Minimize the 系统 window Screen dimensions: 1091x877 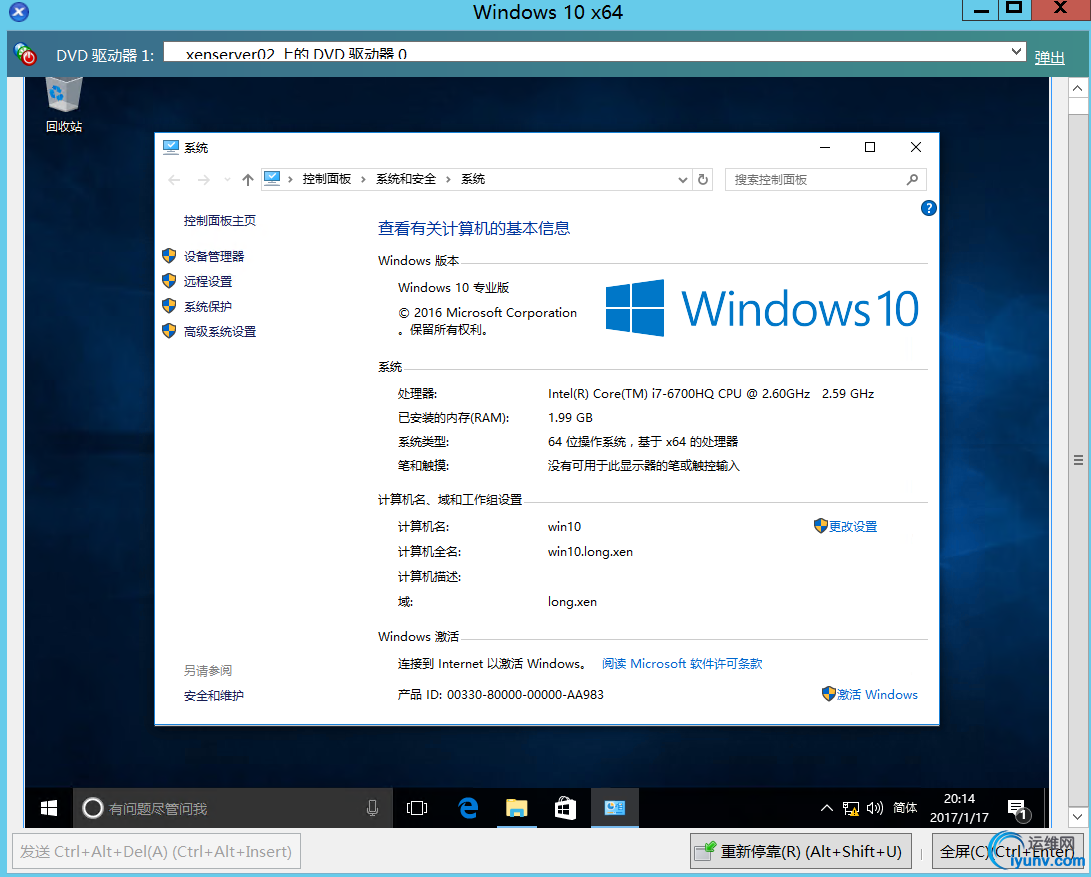[x=825, y=147]
